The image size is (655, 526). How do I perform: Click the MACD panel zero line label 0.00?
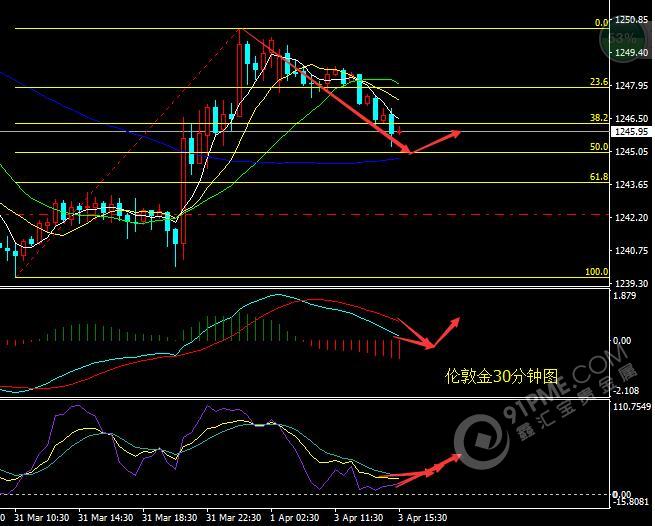tap(622, 341)
